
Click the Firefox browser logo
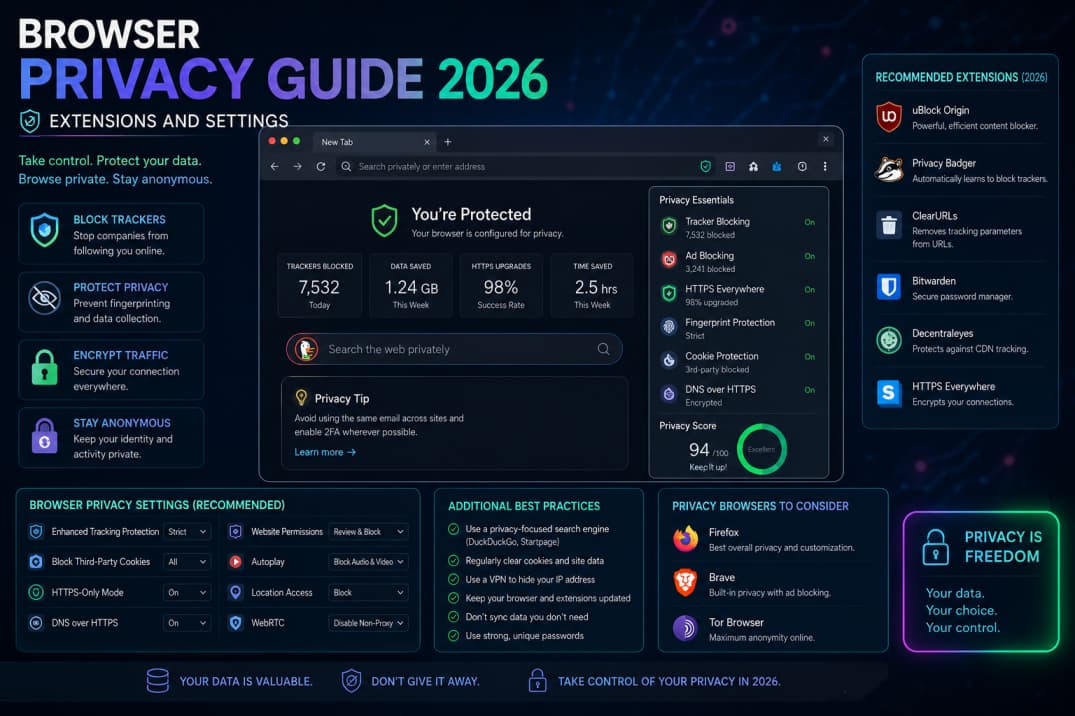(x=685, y=539)
